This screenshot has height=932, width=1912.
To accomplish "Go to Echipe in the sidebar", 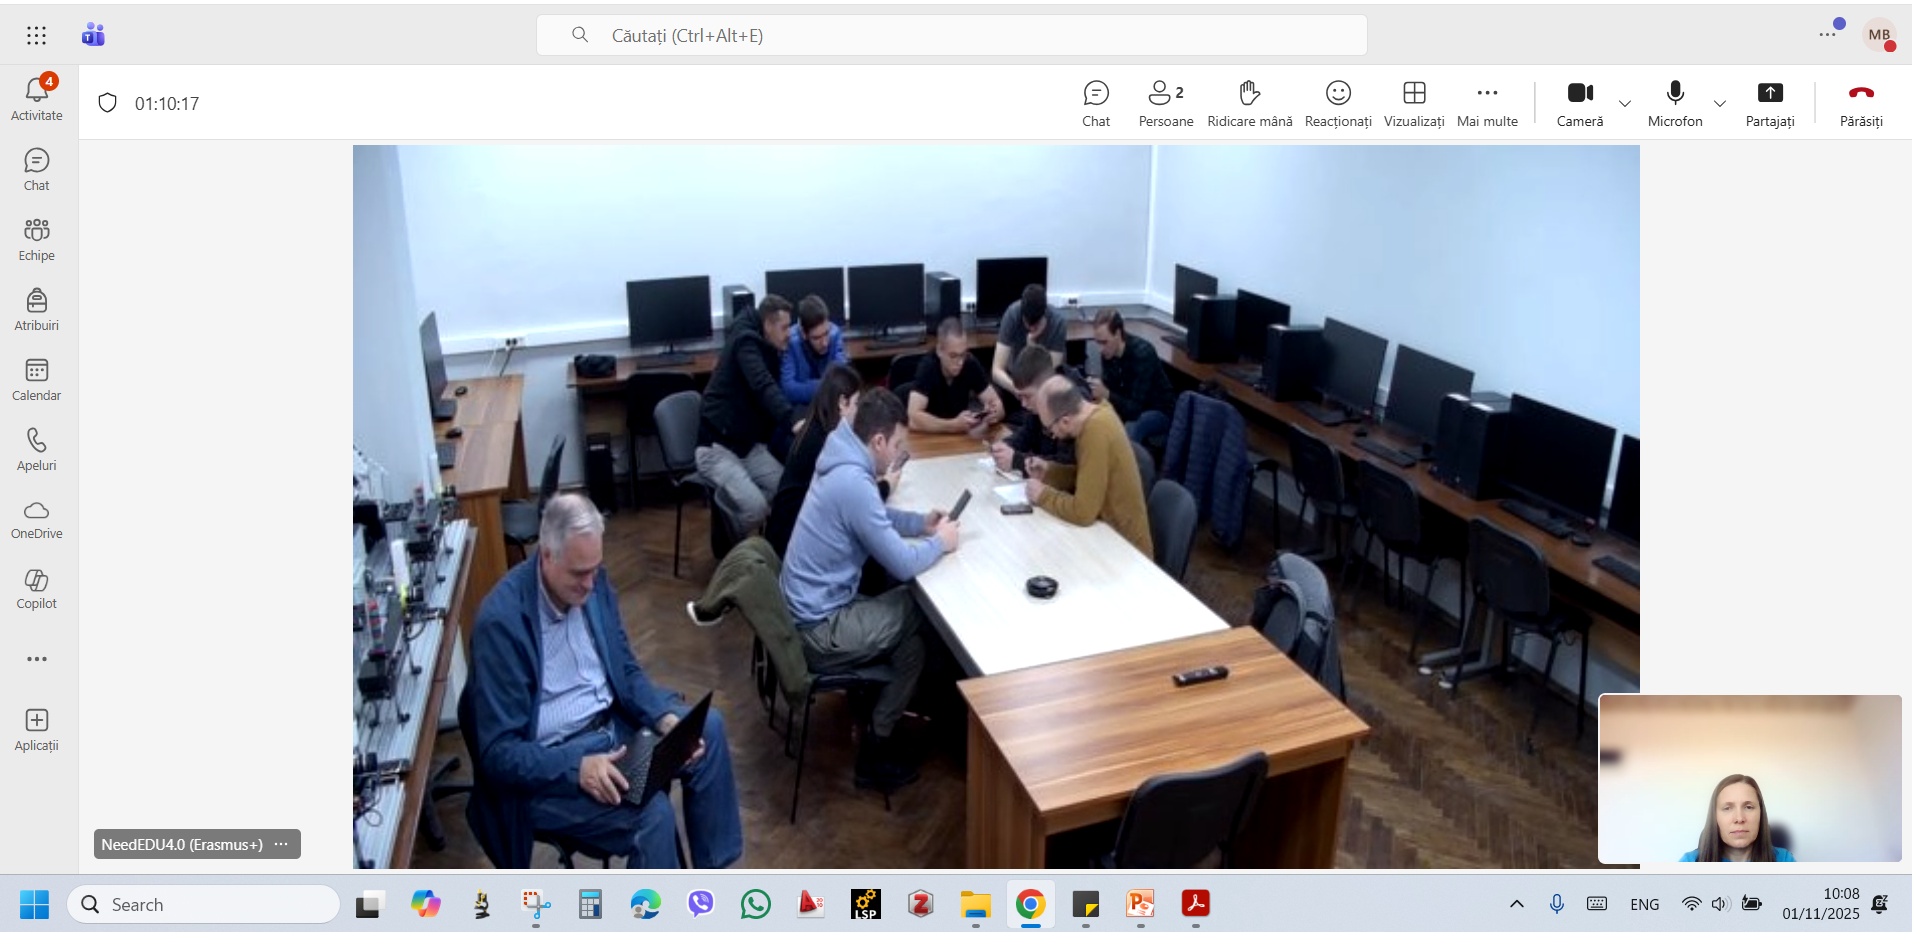I will pyautogui.click(x=37, y=240).
